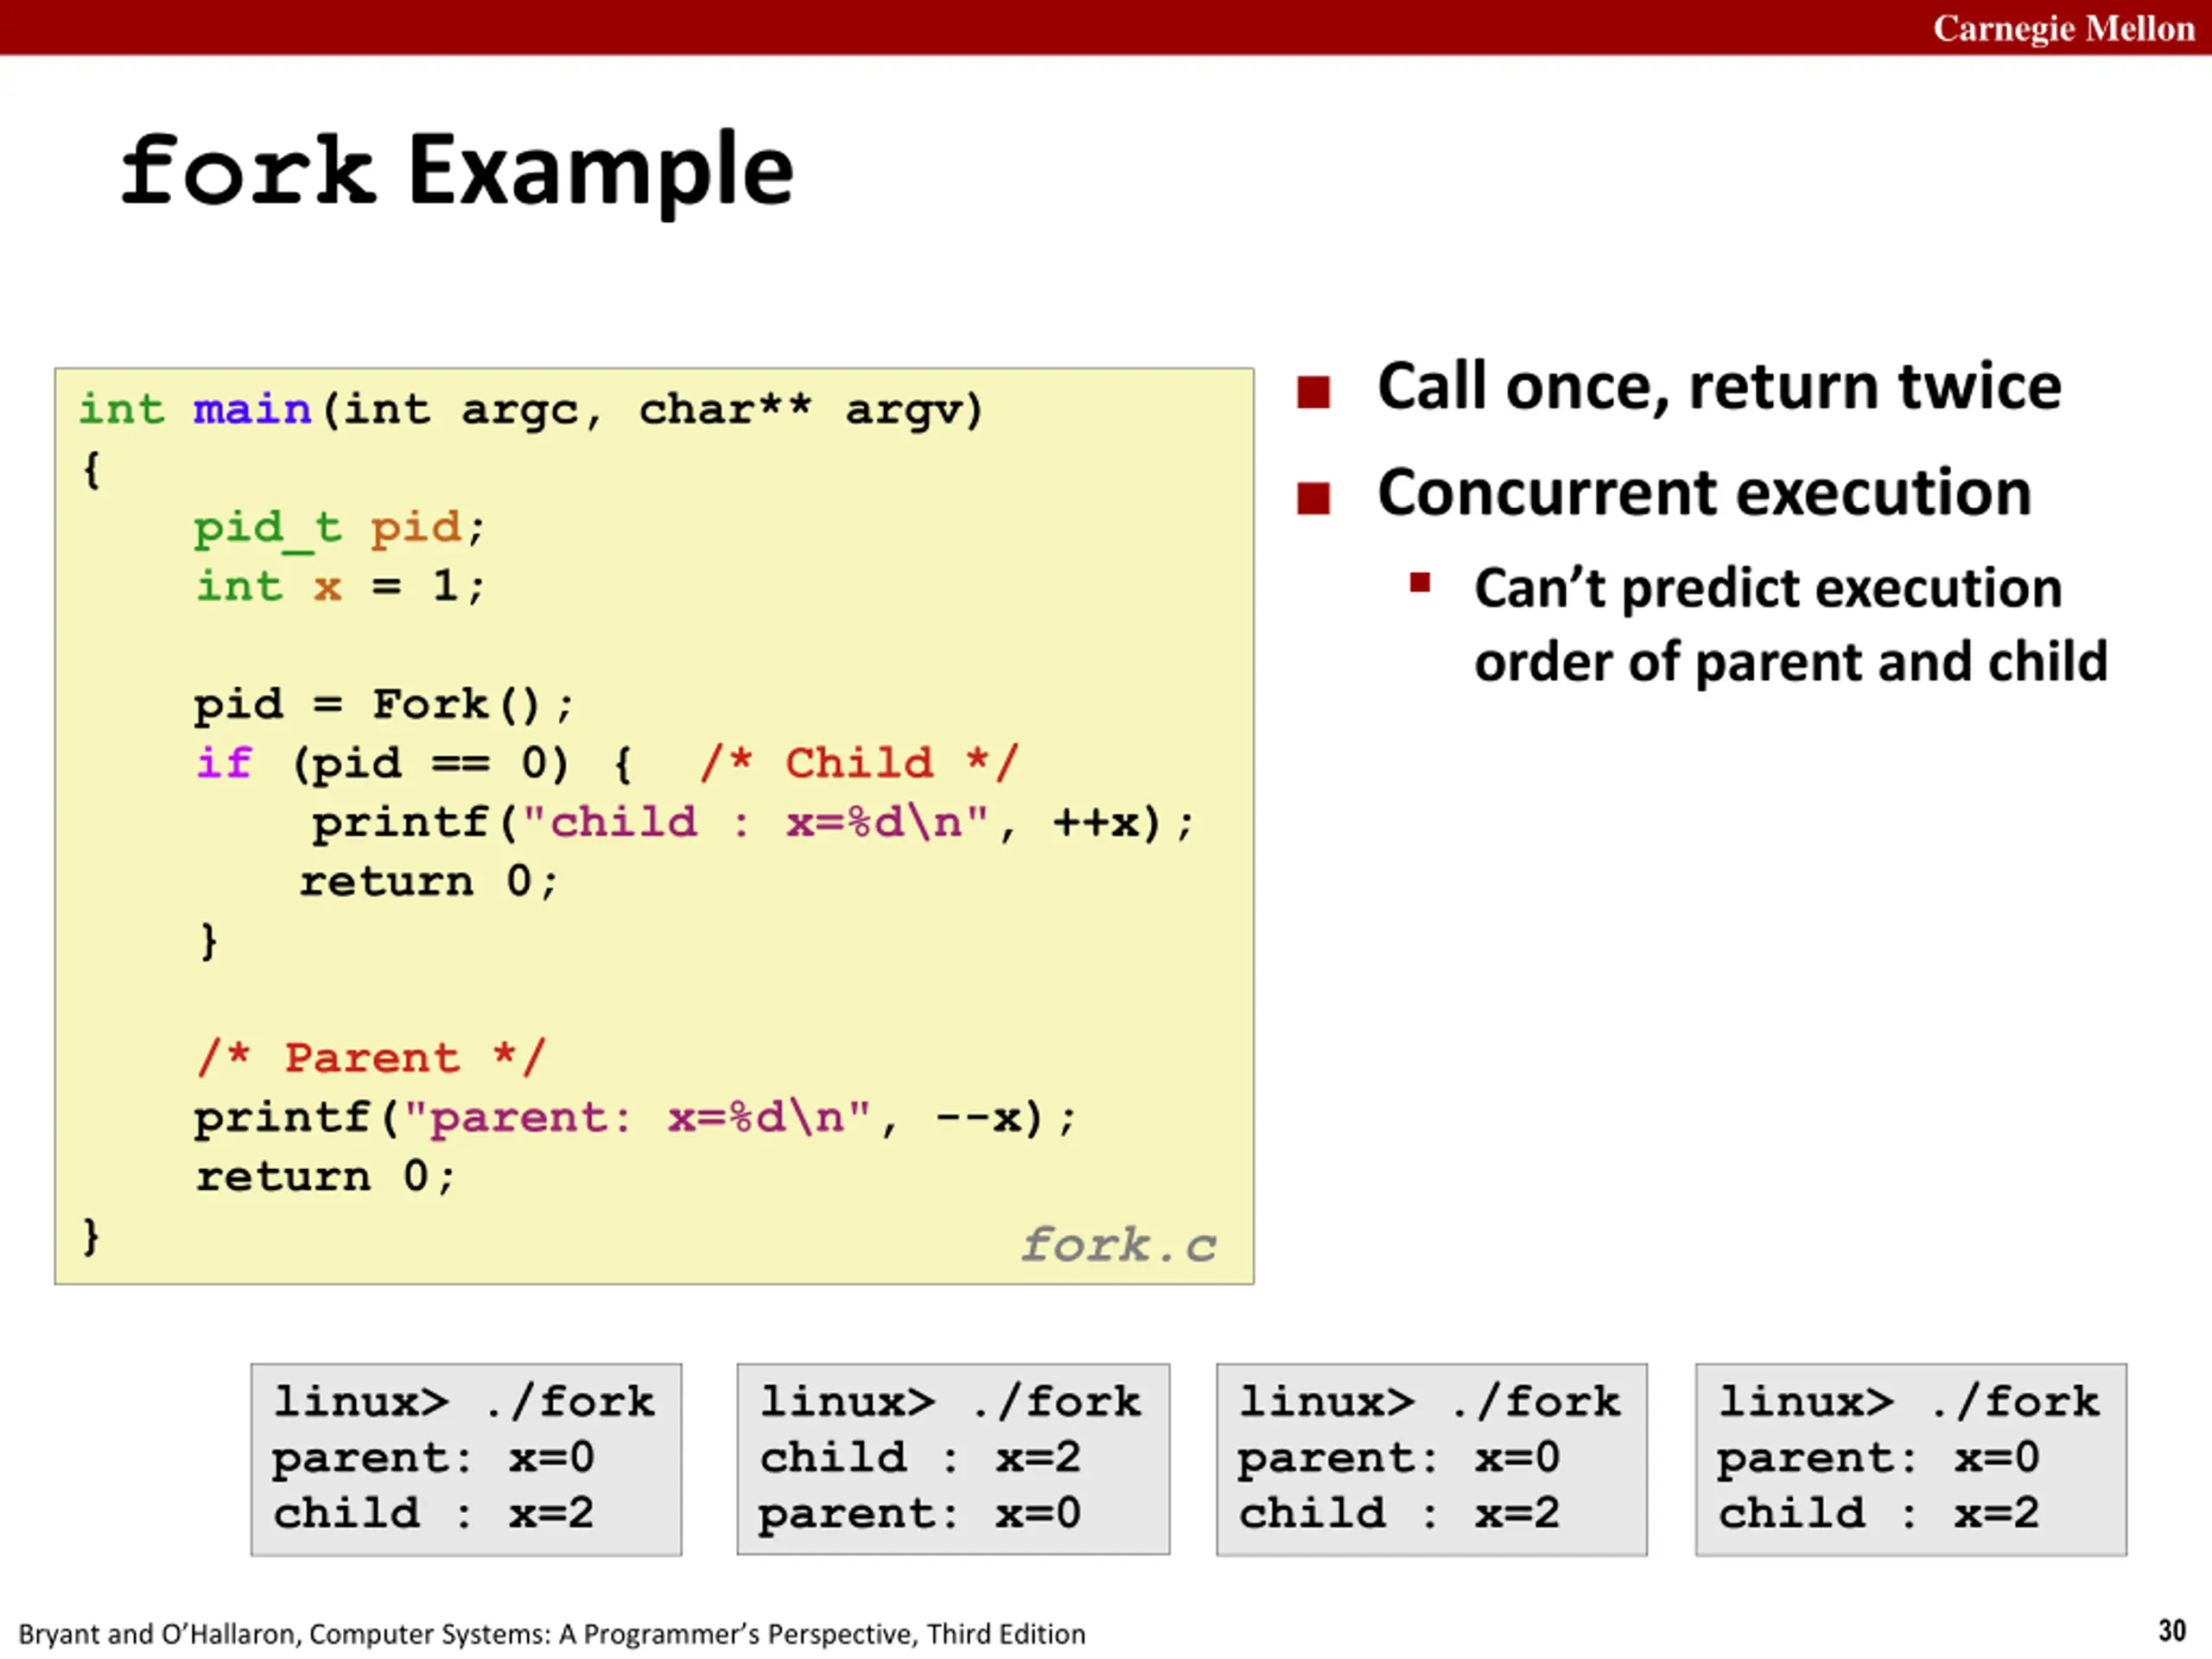Click the 'fork.c' file name label
The height and width of the screenshot is (1659, 2212).
[x=1118, y=1246]
